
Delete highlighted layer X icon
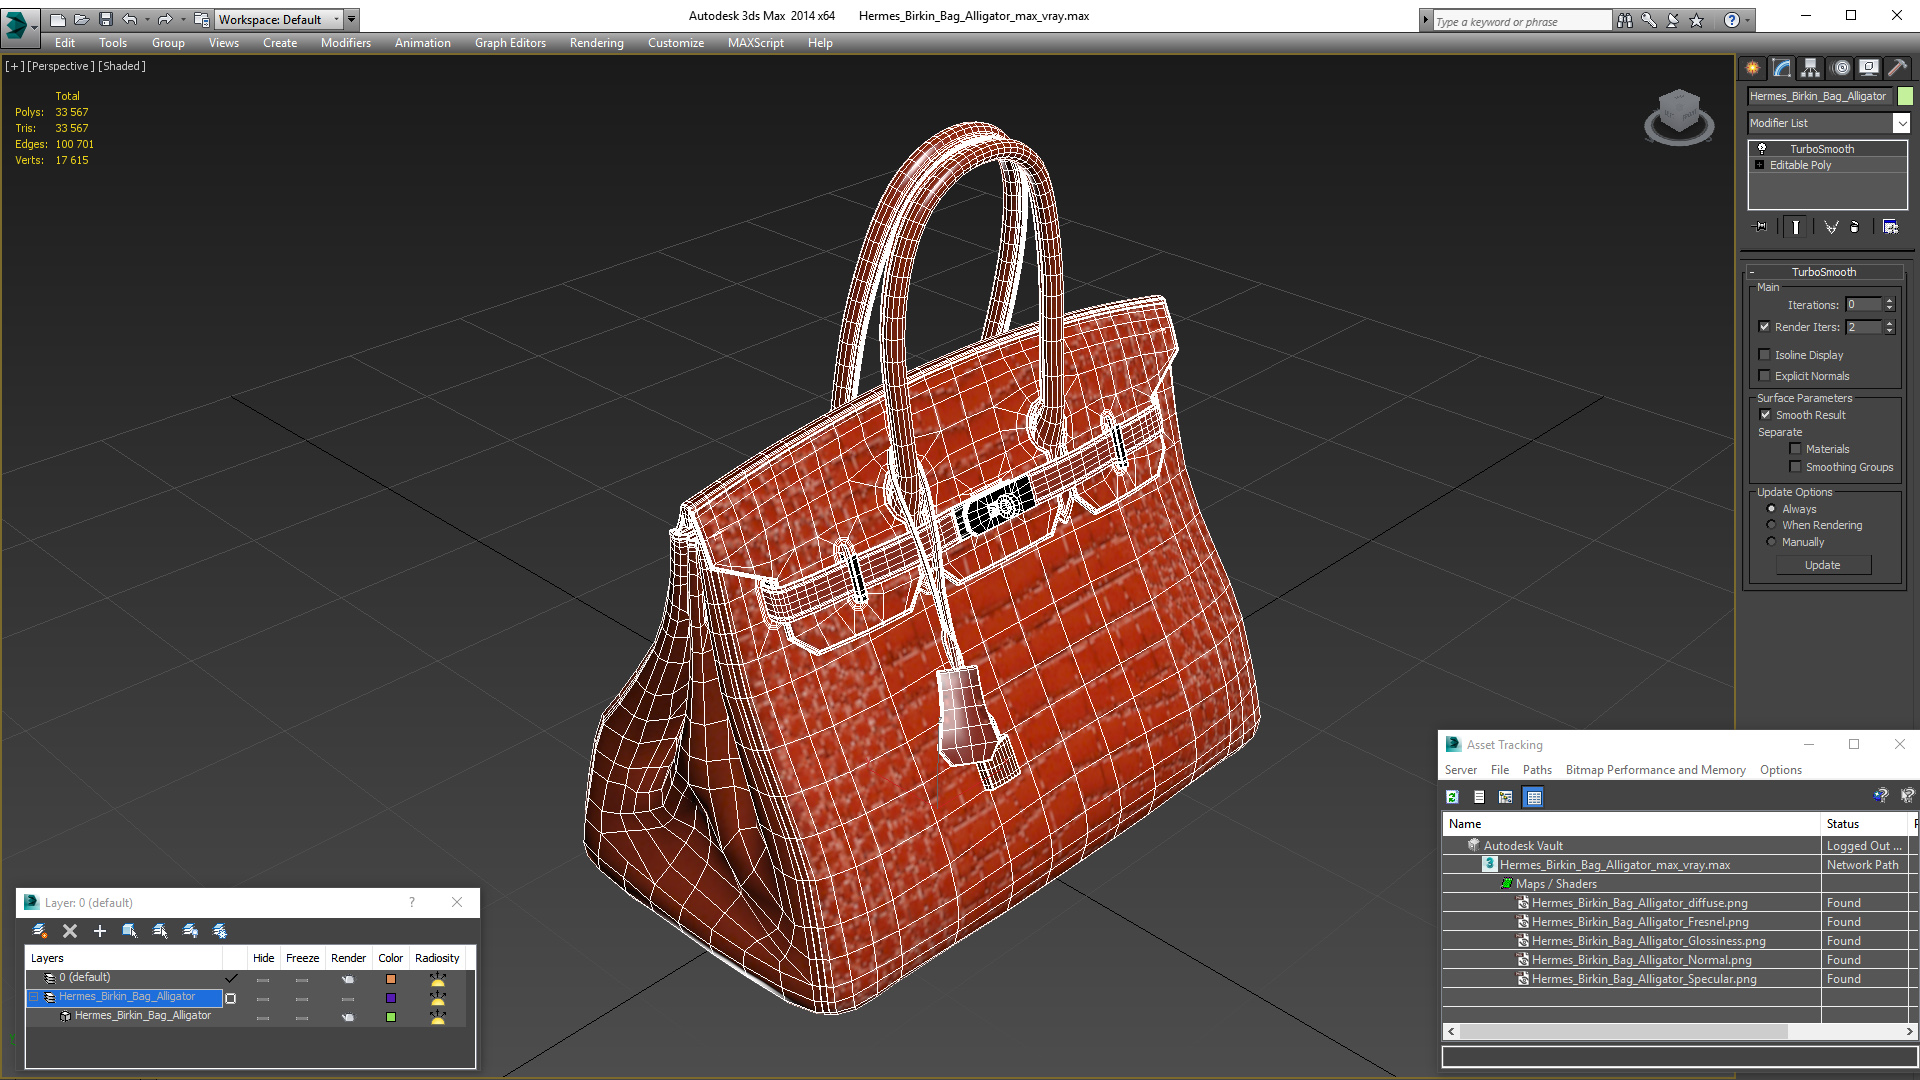pyautogui.click(x=70, y=931)
